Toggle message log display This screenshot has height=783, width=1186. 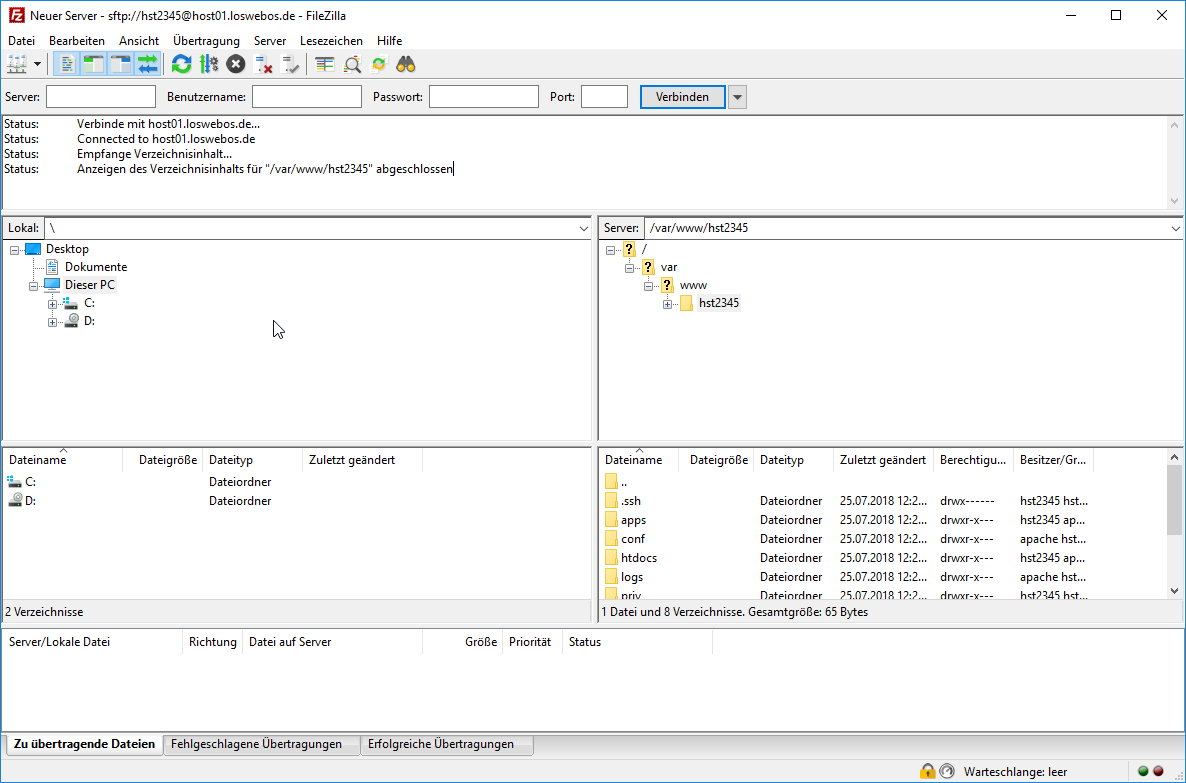67,64
